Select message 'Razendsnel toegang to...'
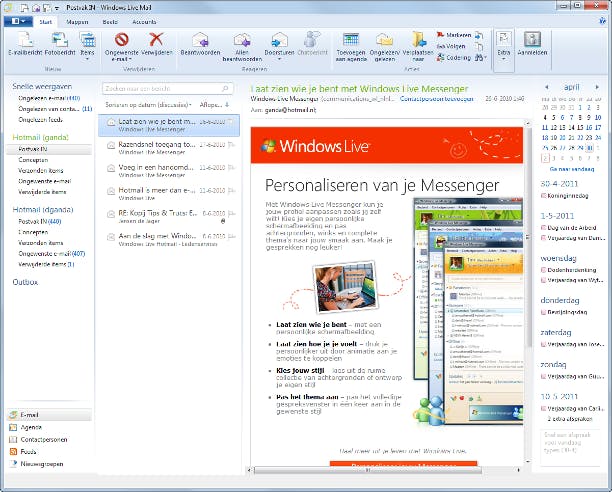This screenshot has height=492, width=612. tap(169, 148)
